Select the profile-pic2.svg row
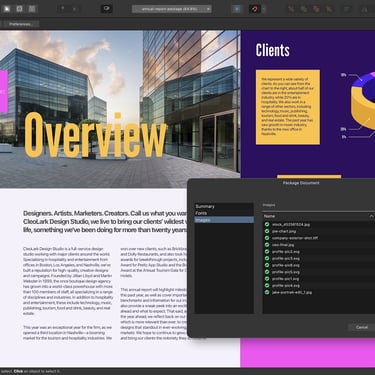This screenshot has width=375, height=375. [319, 252]
